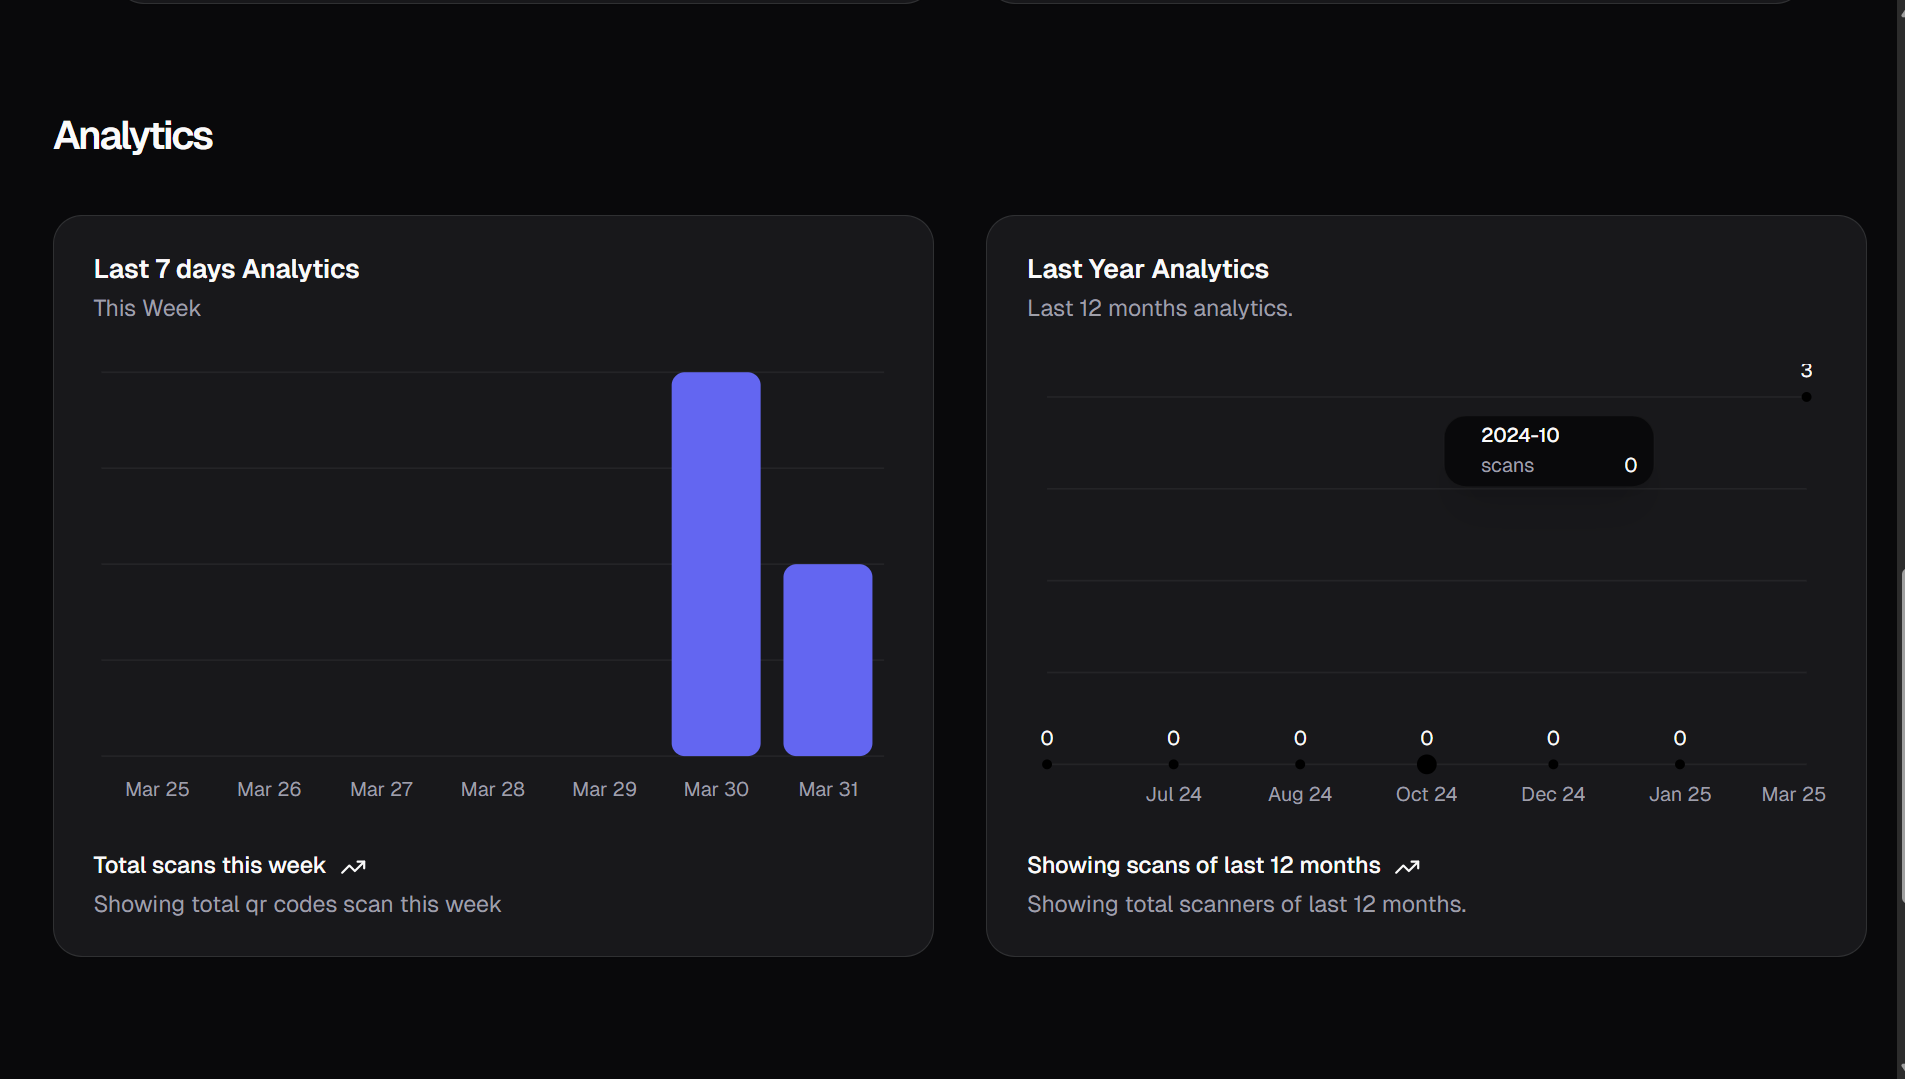Click the Last Year Analytics title

point(1148,269)
